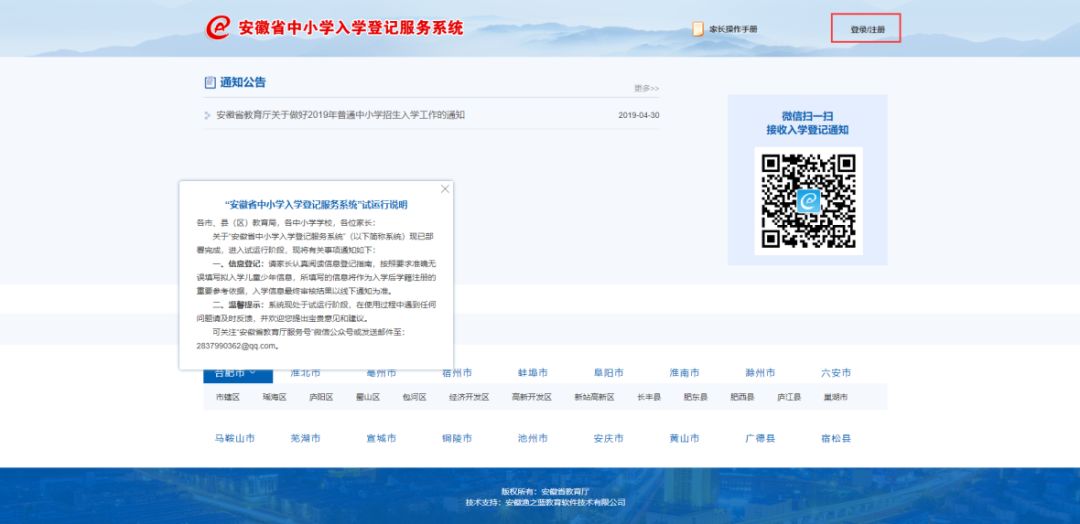Choose 马鞍山市 from city list
Image resolution: width=1080 pixels, height=524 pixels.
coord(234,439)
